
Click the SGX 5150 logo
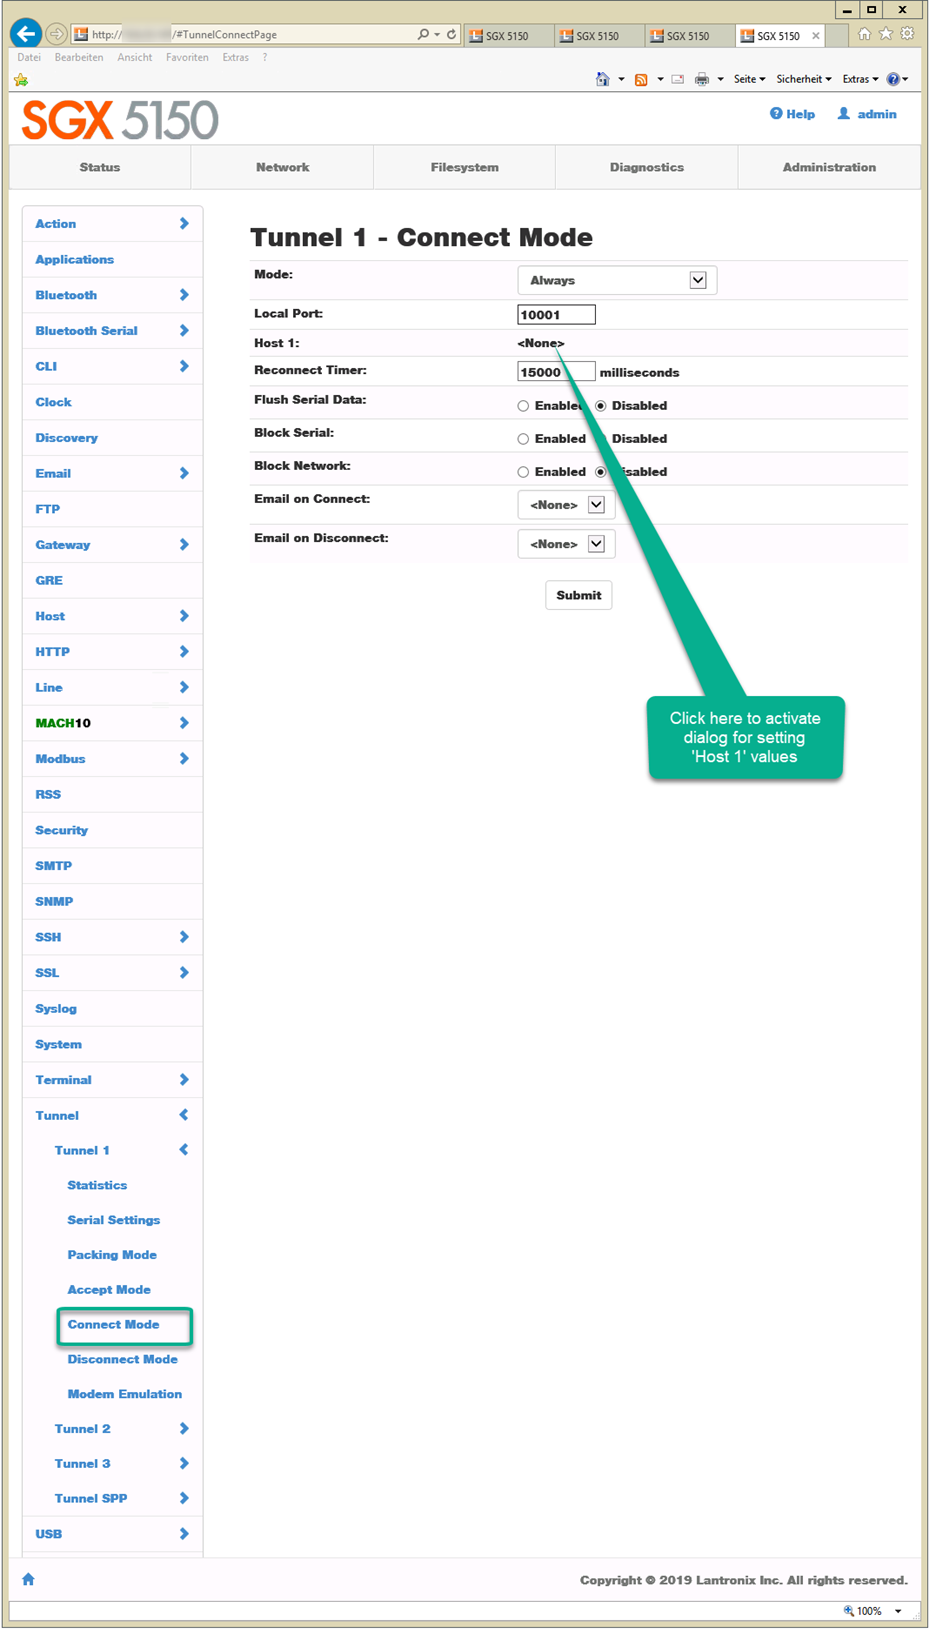[x=120, y=120]
